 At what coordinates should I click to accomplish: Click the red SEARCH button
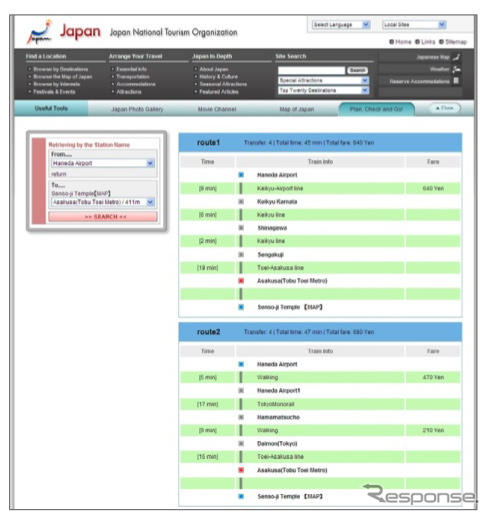click(103, 217)
